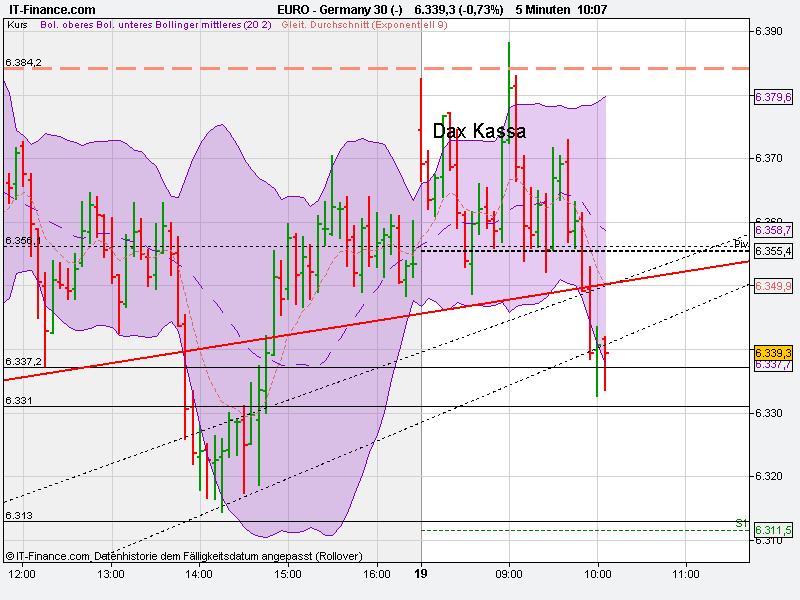Click the '19' date marker on the time axis
Screen dimensions: 800x600
pos(423,575)
